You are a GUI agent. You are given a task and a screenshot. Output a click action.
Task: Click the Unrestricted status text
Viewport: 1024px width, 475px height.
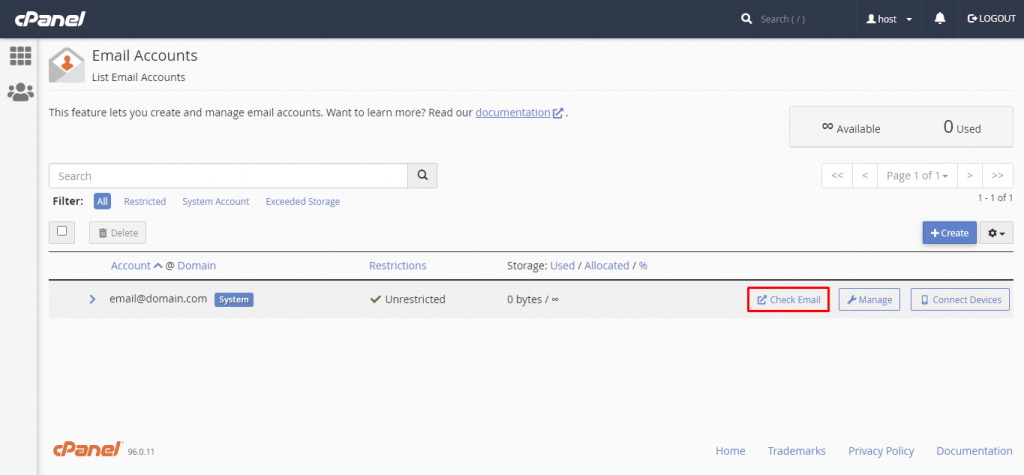pyautogui.click(x=415, y=299)
